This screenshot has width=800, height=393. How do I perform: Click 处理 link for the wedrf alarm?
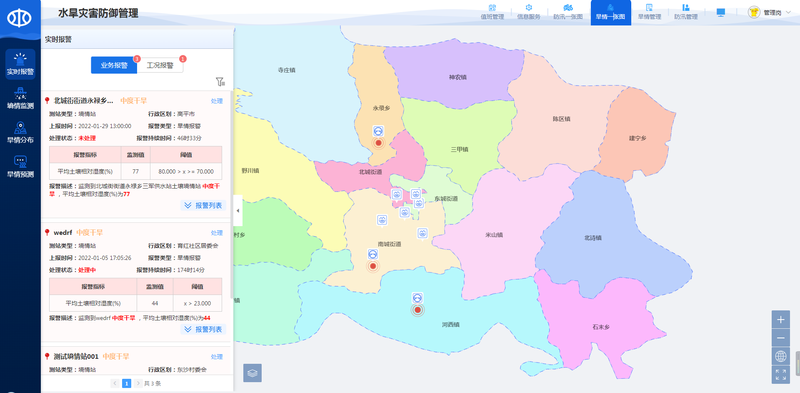click(217, 233)
